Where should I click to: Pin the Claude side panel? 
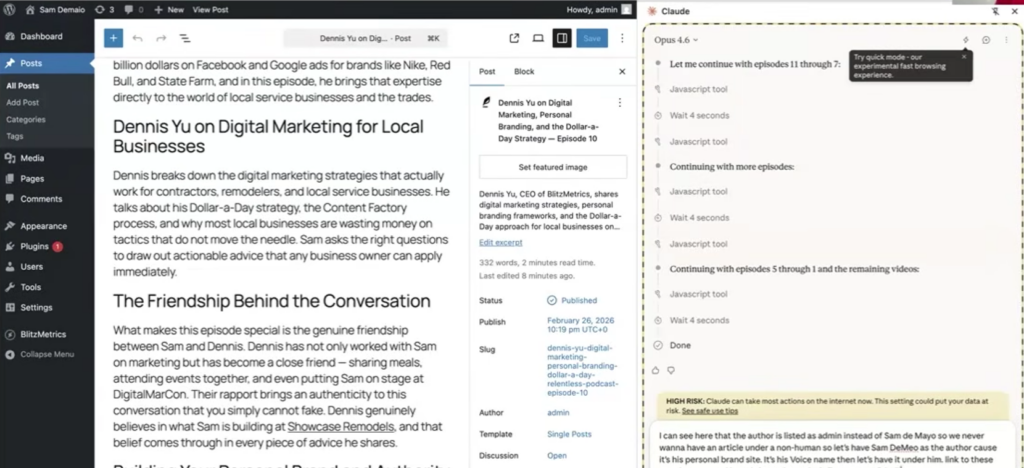995,10
